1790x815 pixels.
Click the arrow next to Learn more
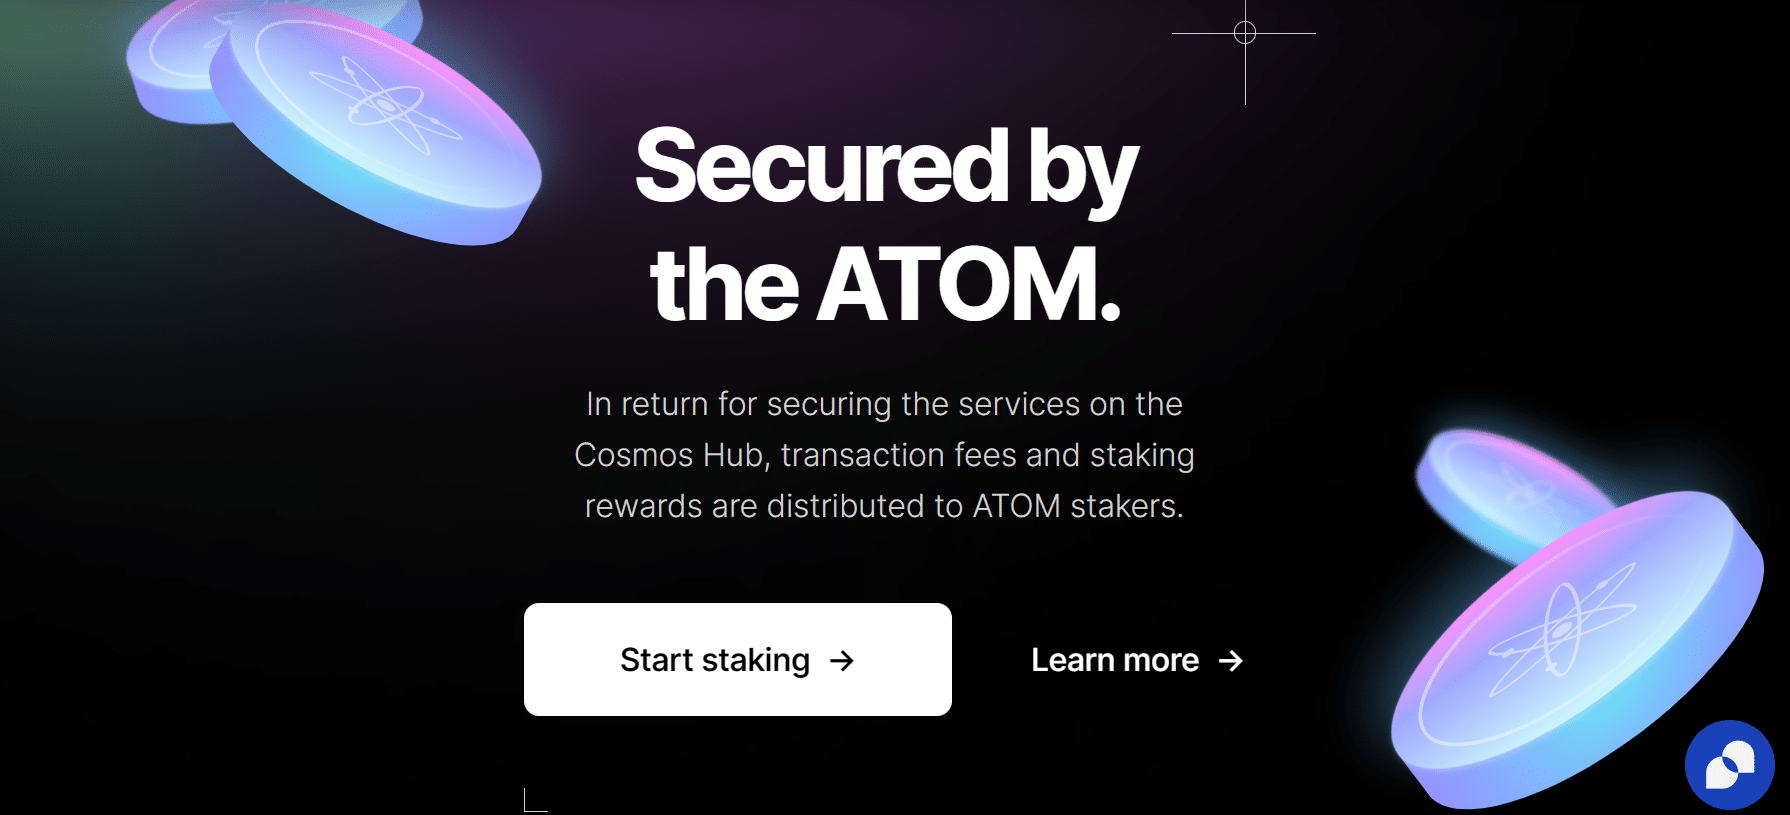pyautogui.click(x=1232, y=660)
